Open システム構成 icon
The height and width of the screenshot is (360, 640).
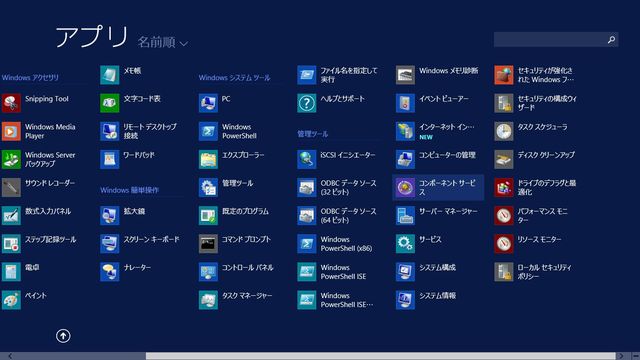point(405,272)
